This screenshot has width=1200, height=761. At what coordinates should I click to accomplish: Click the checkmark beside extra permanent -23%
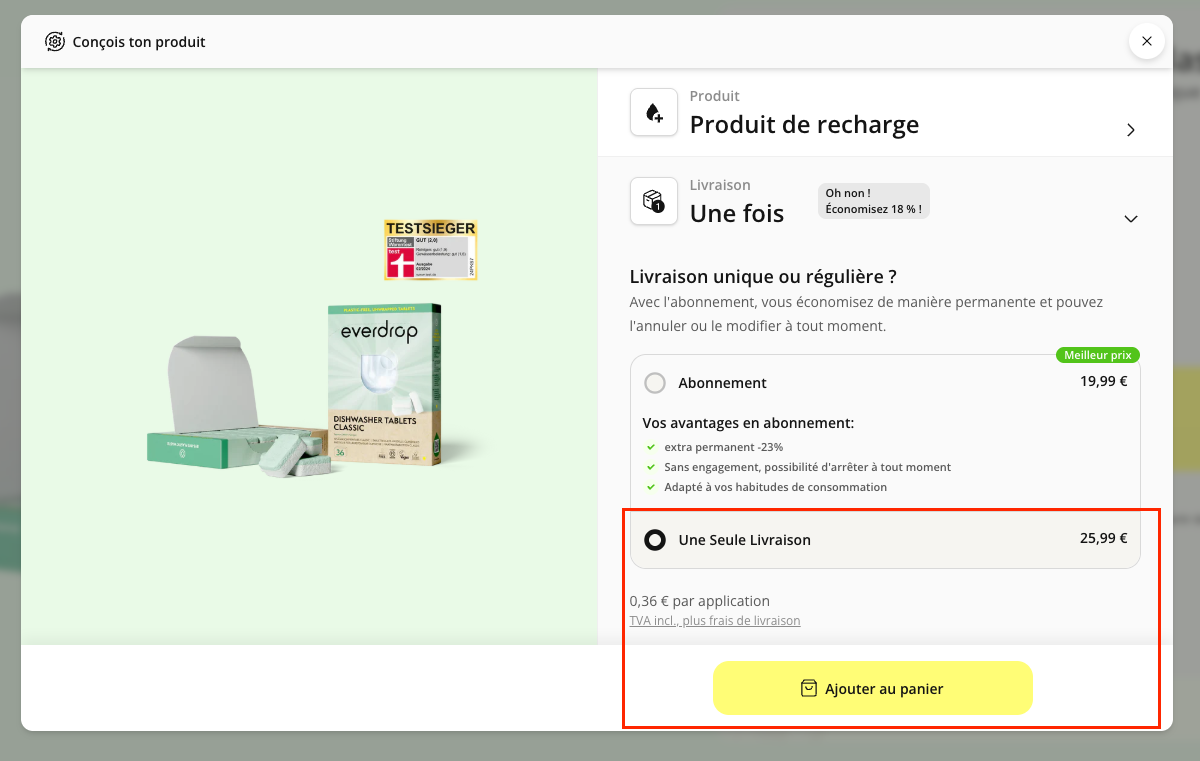(650, 447)
